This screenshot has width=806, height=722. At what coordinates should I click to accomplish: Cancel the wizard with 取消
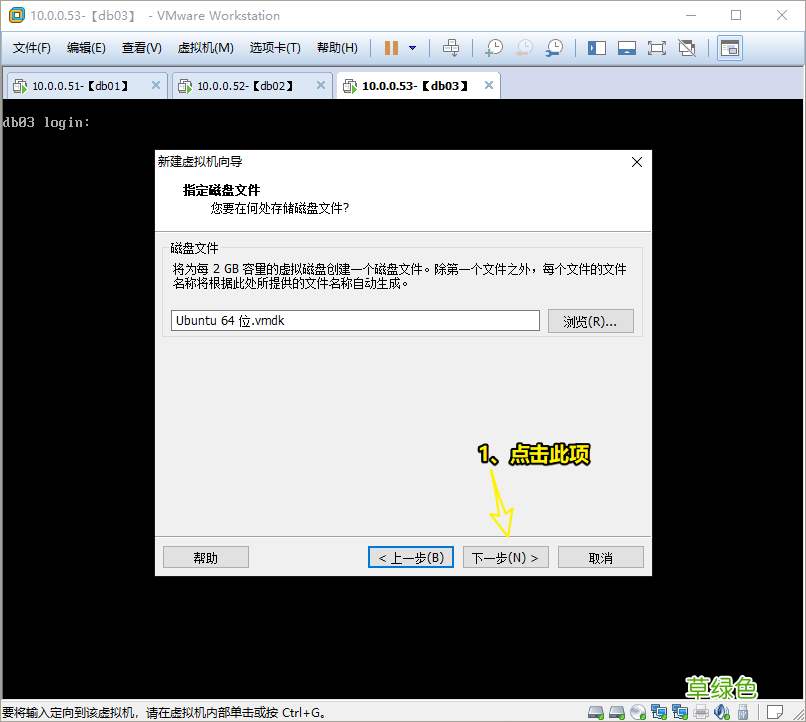click(600, 558)
